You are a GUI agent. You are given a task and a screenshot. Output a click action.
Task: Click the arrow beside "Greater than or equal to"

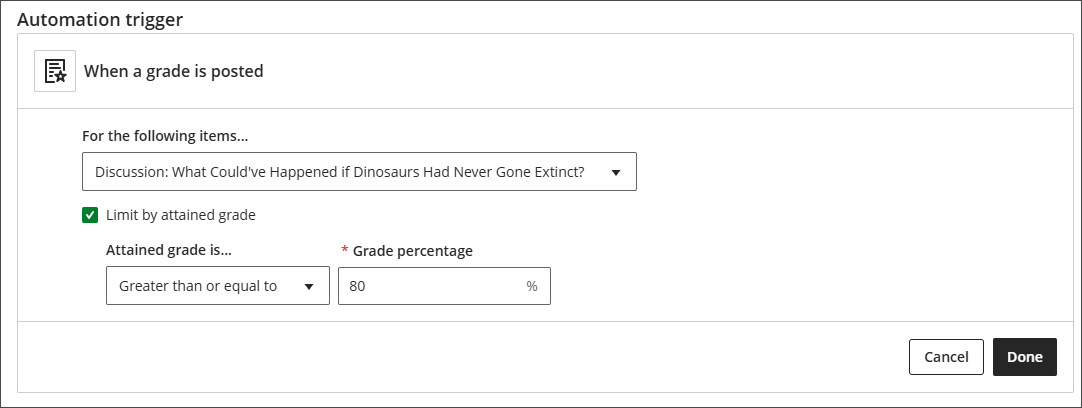coord(309,287)
